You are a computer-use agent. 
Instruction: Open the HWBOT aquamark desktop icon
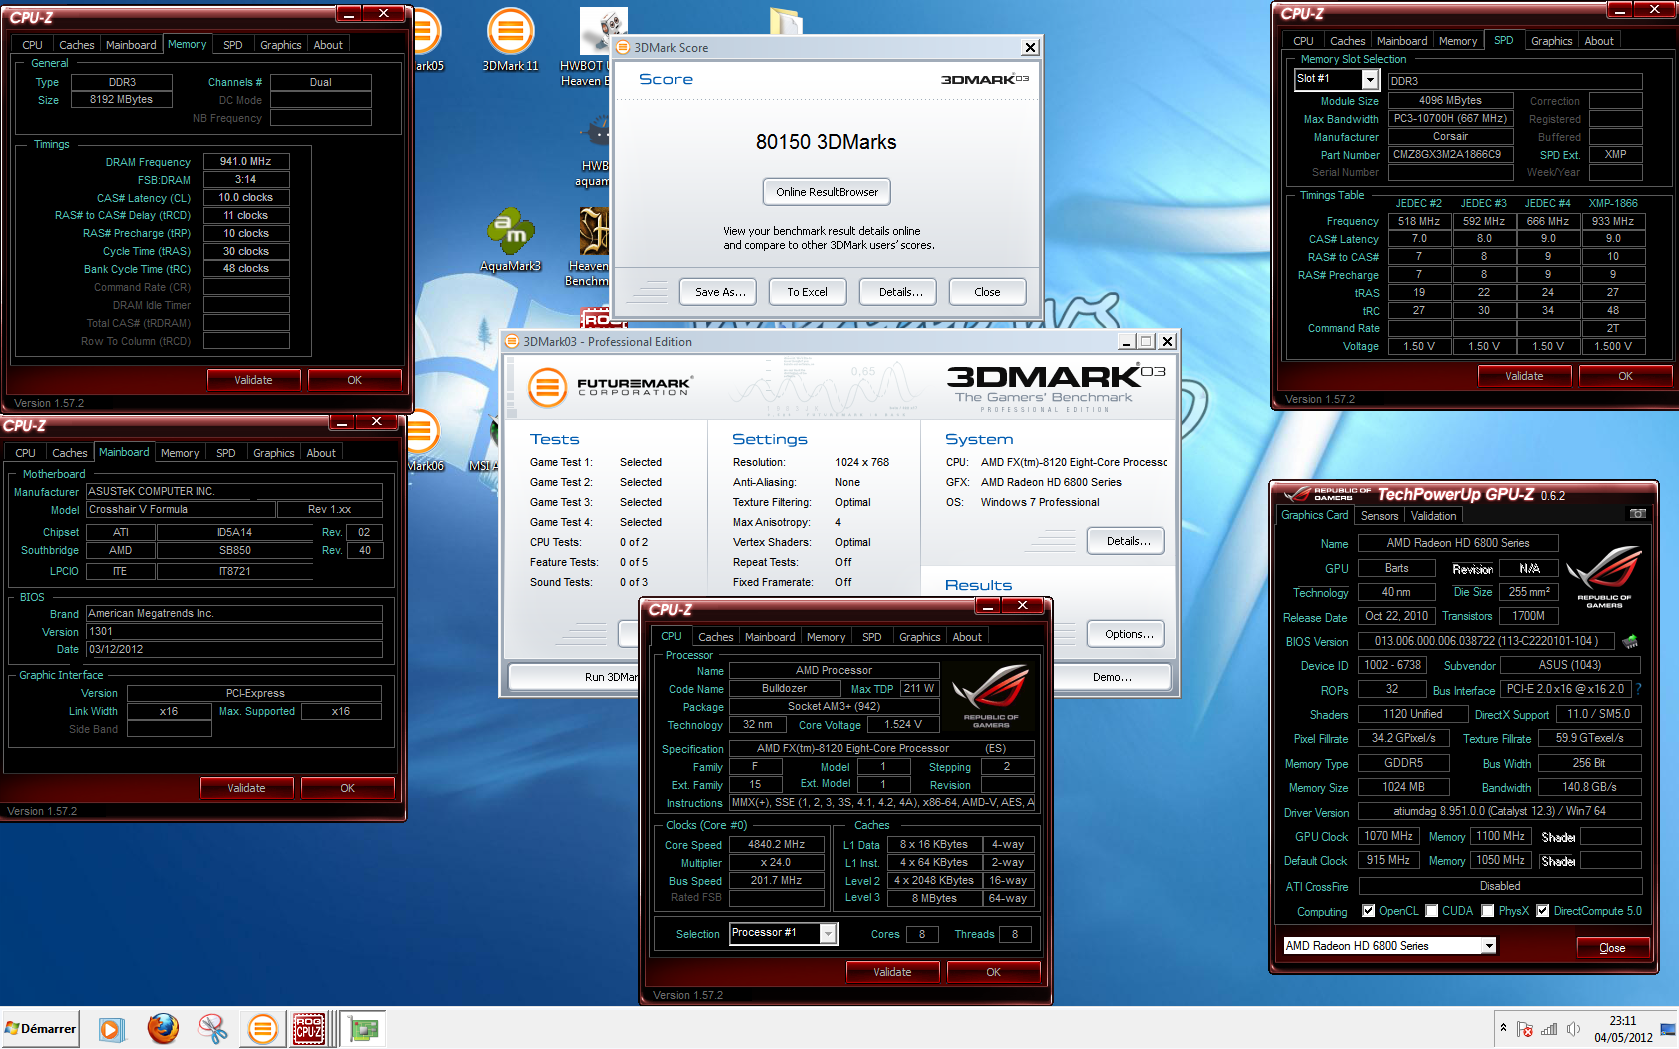[593, 151]
